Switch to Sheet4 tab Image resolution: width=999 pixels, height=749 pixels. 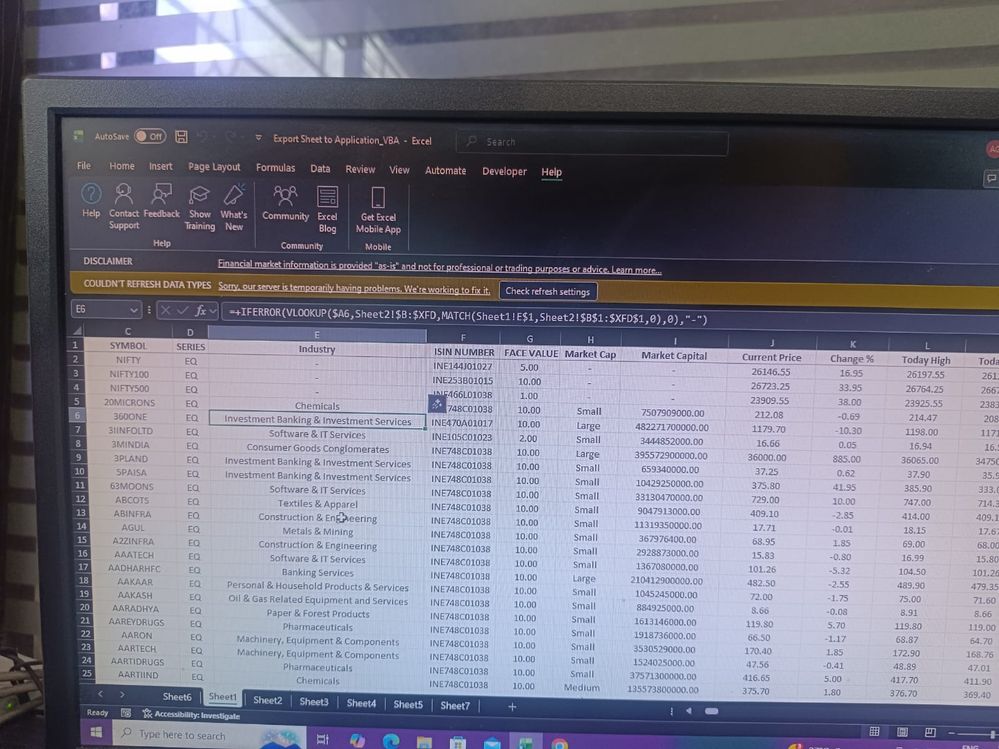pos(361,703)
